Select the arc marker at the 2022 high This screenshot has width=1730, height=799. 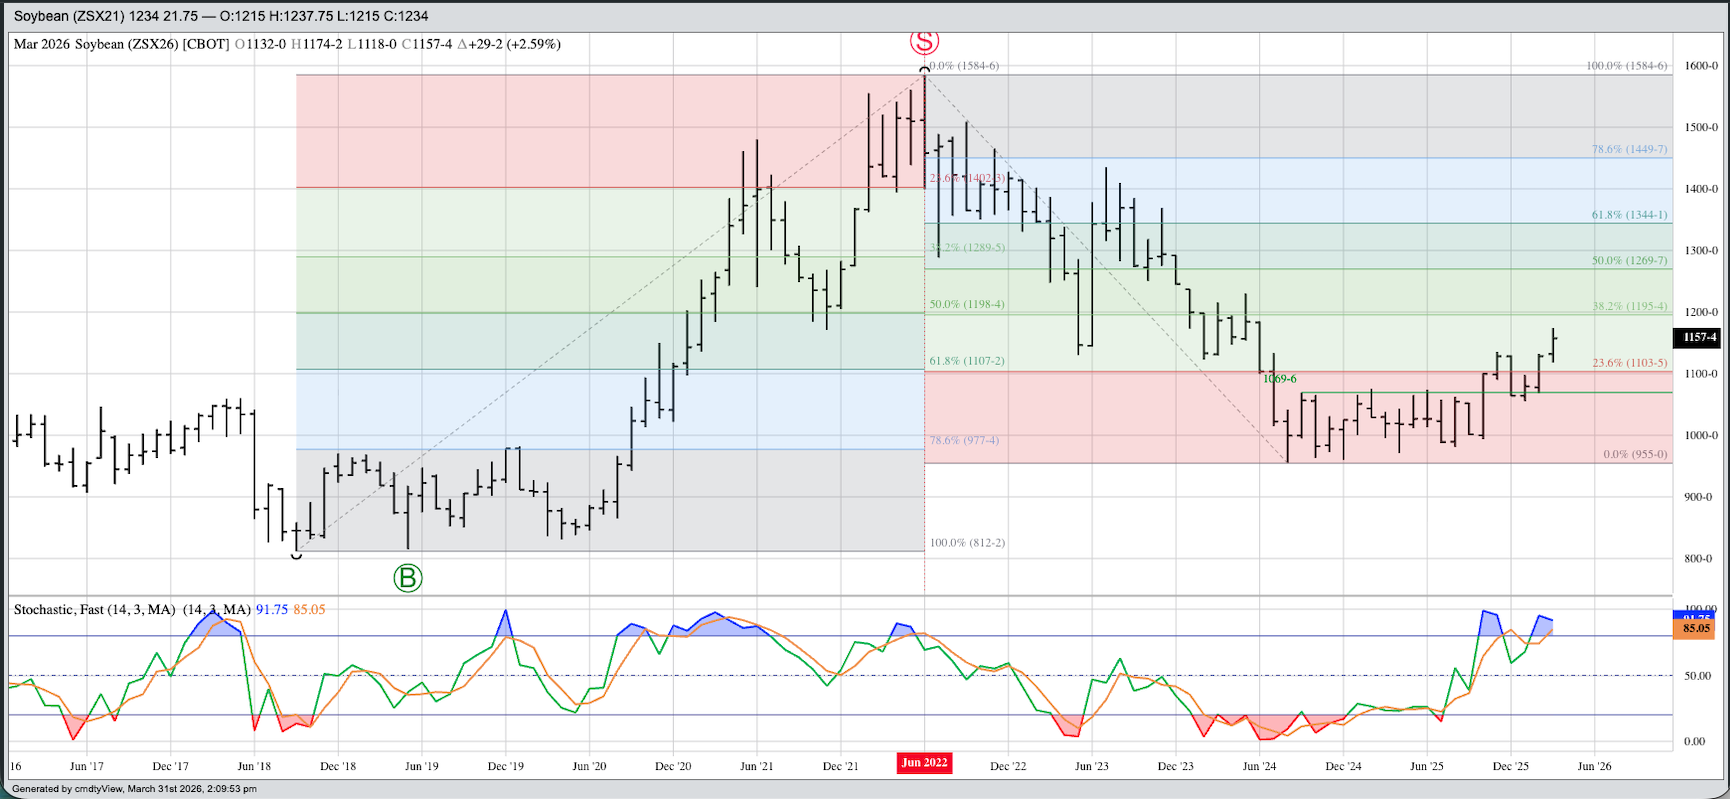tap(924, 70)
